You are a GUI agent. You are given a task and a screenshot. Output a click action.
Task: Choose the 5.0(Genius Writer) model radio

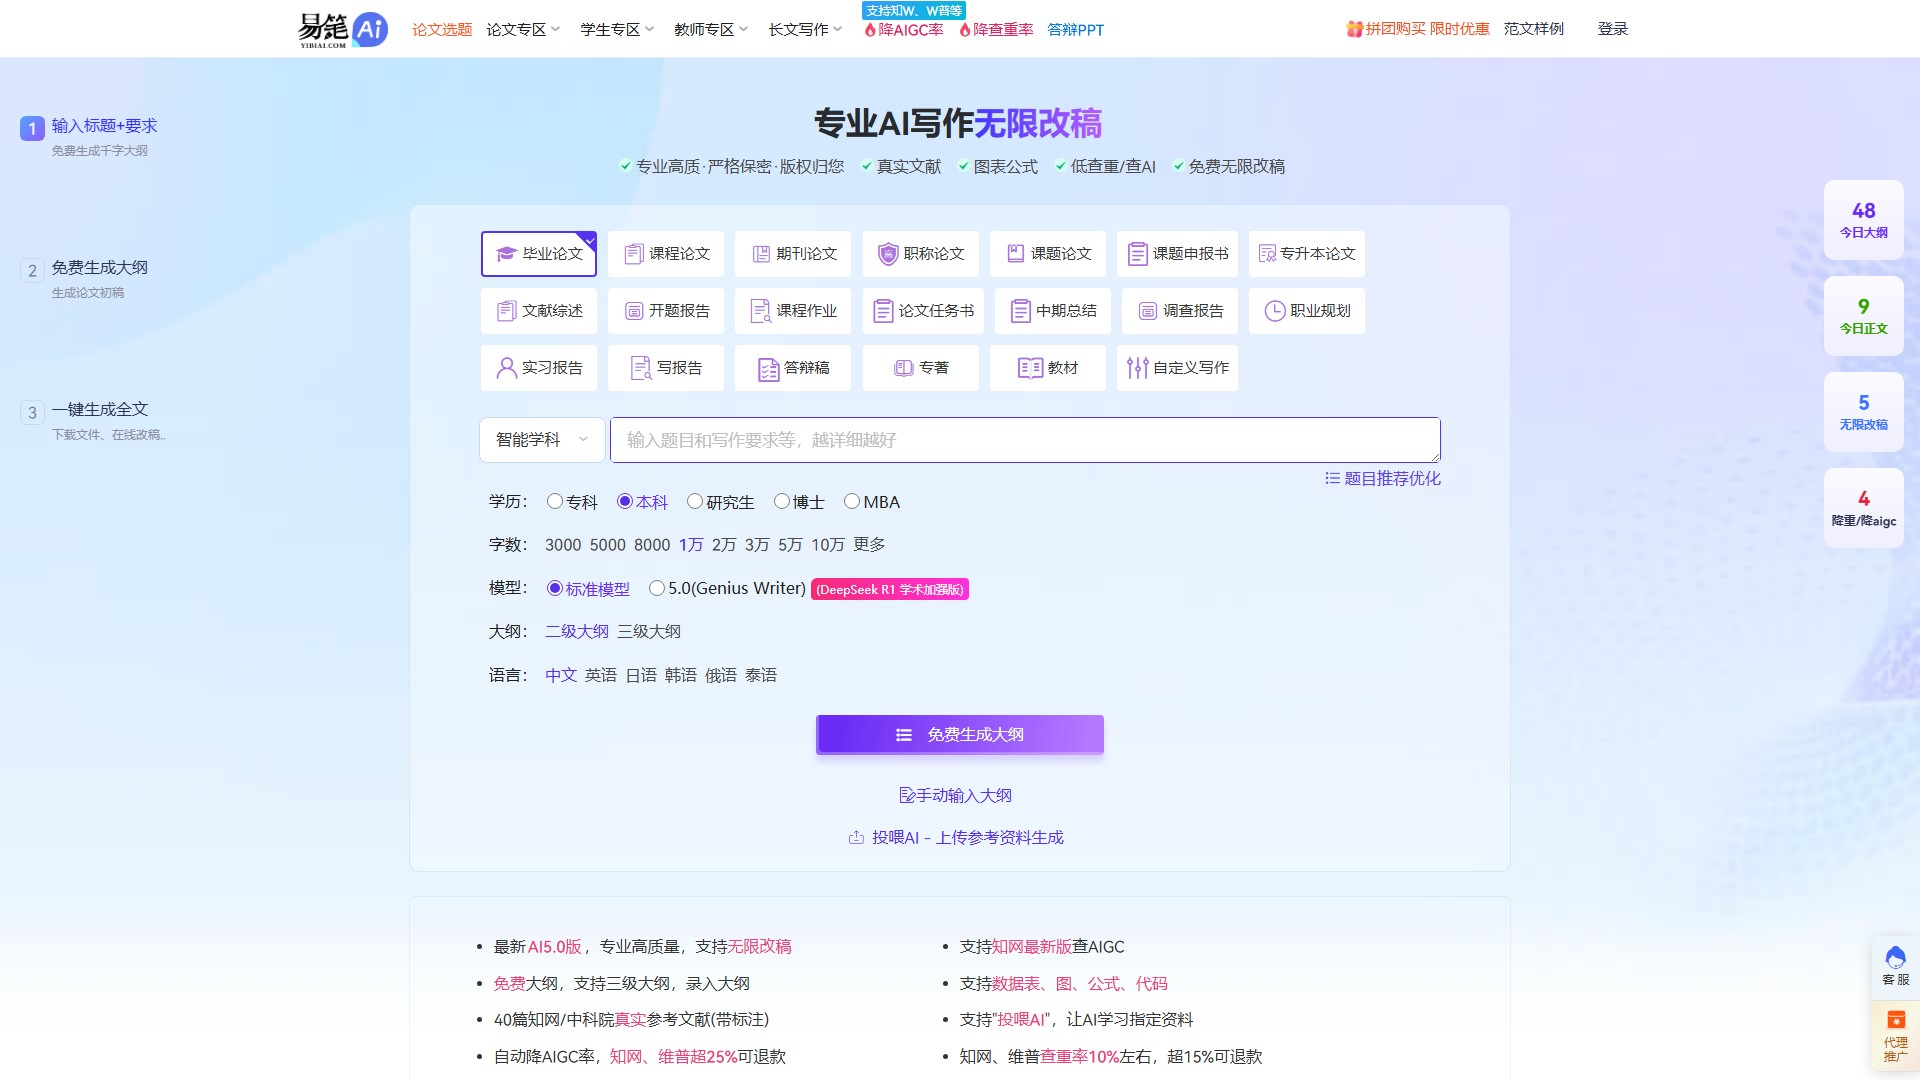pyautogui.click(x=657, y=589)
